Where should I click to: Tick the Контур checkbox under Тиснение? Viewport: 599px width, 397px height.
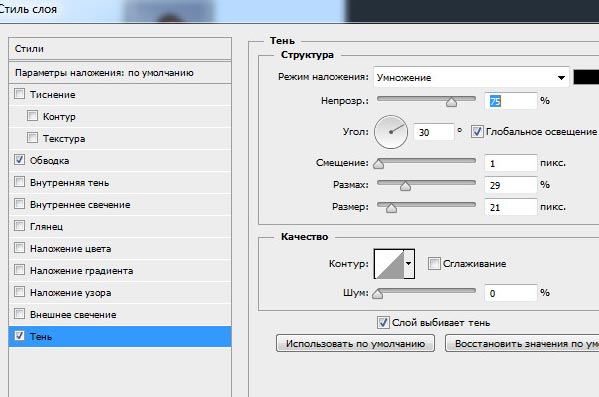point(32,116)
